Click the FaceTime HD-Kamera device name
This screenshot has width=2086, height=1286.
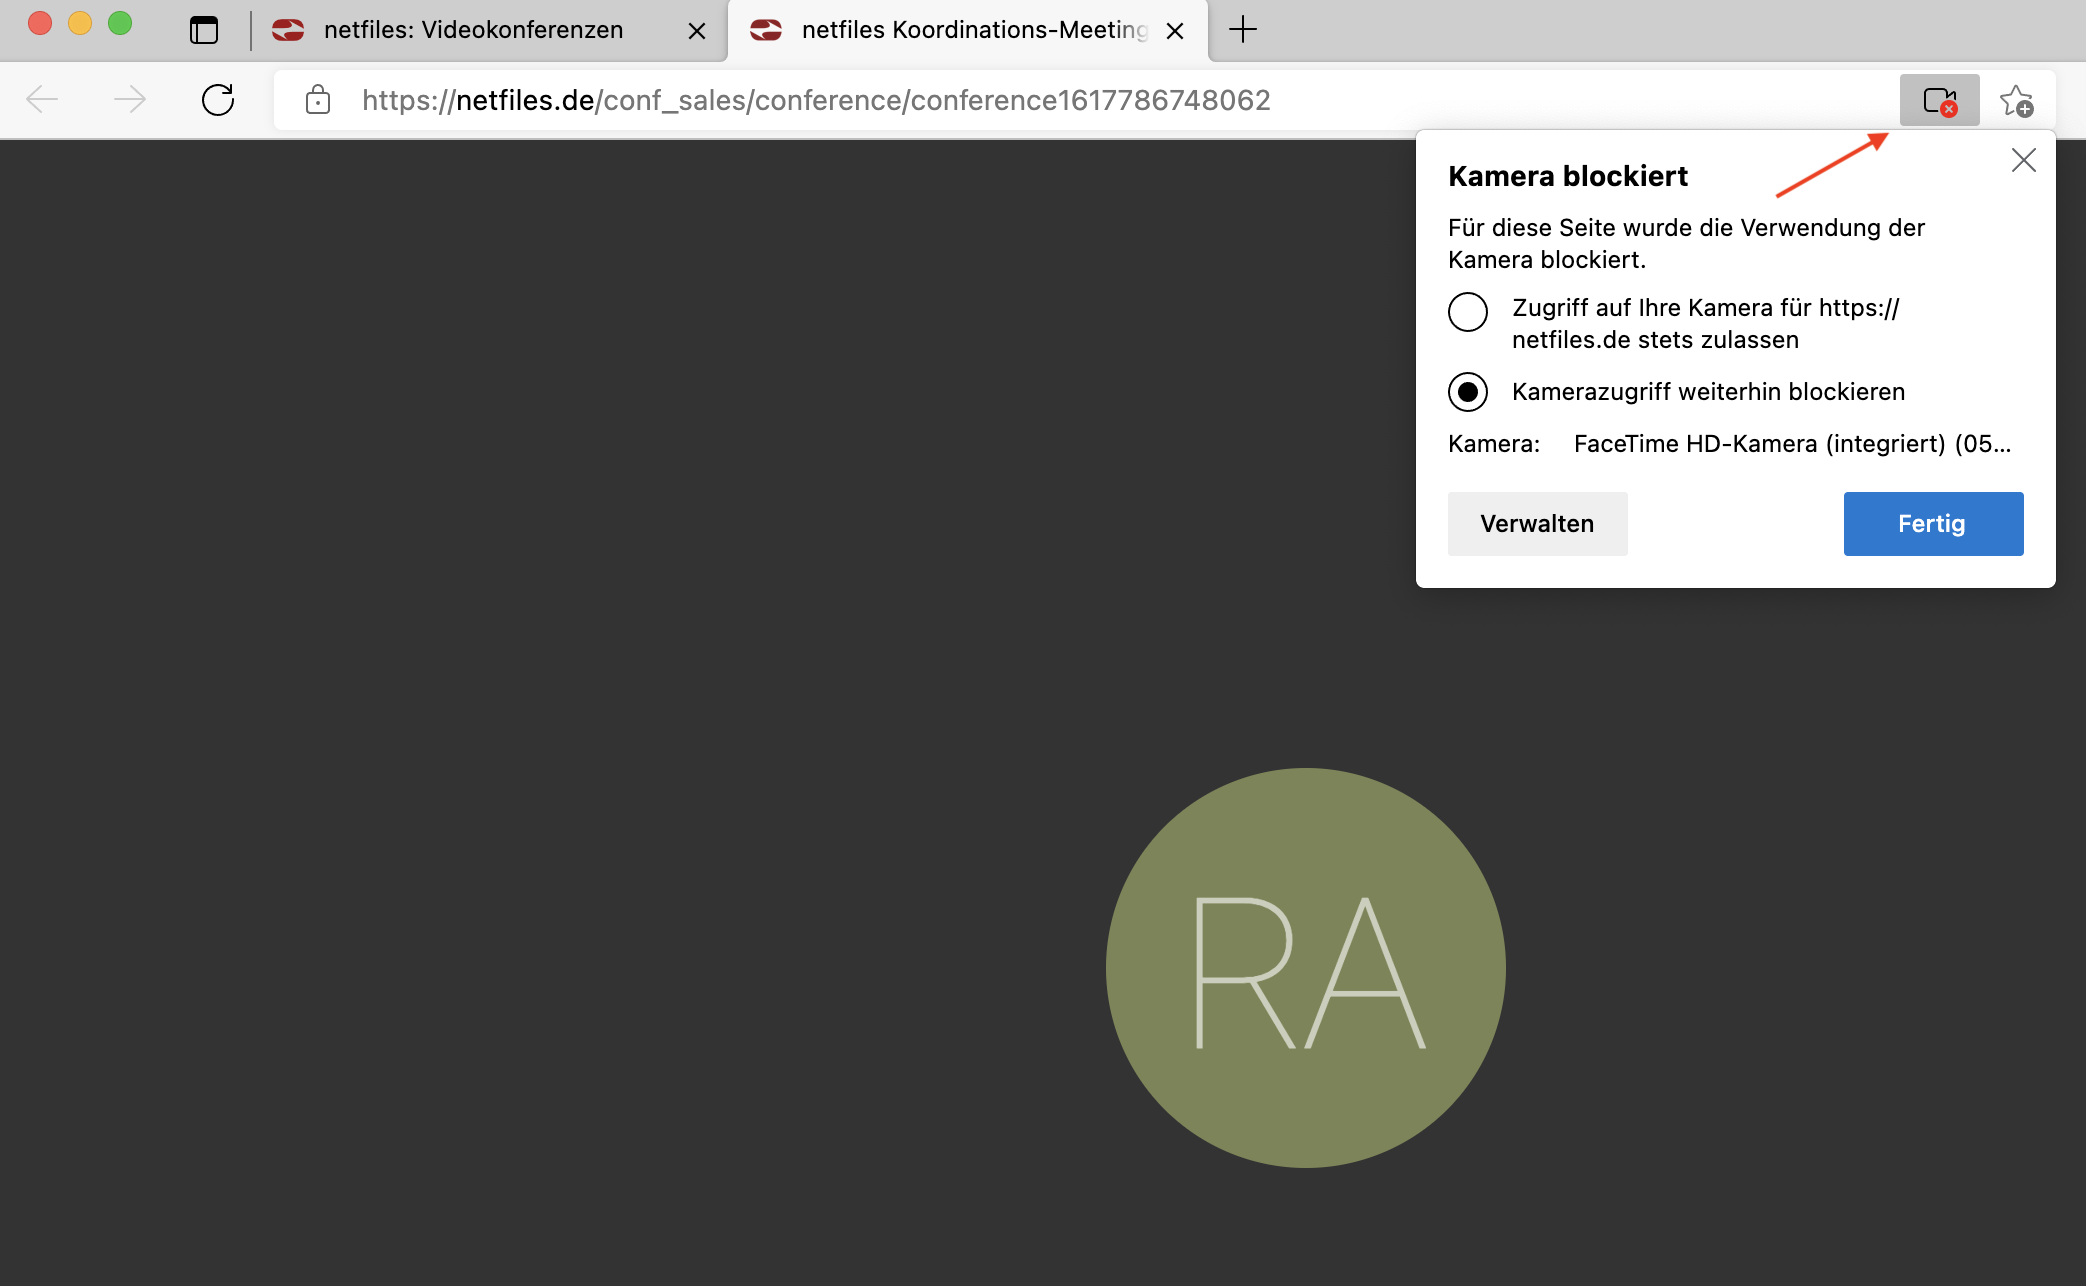1792,444
